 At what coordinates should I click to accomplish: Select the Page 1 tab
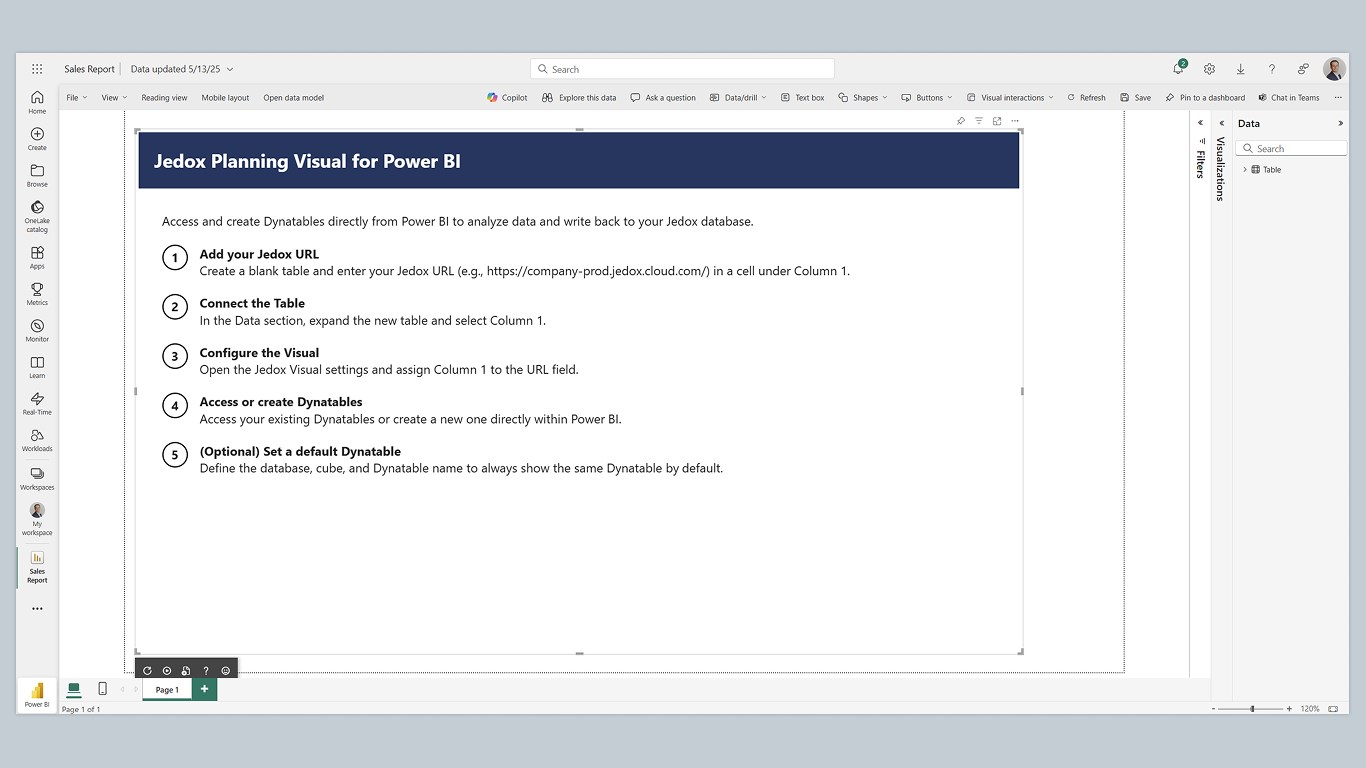coord(167,689)
